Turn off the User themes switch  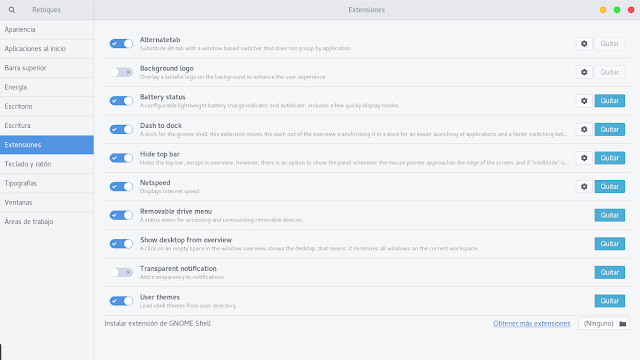point(121,301)
